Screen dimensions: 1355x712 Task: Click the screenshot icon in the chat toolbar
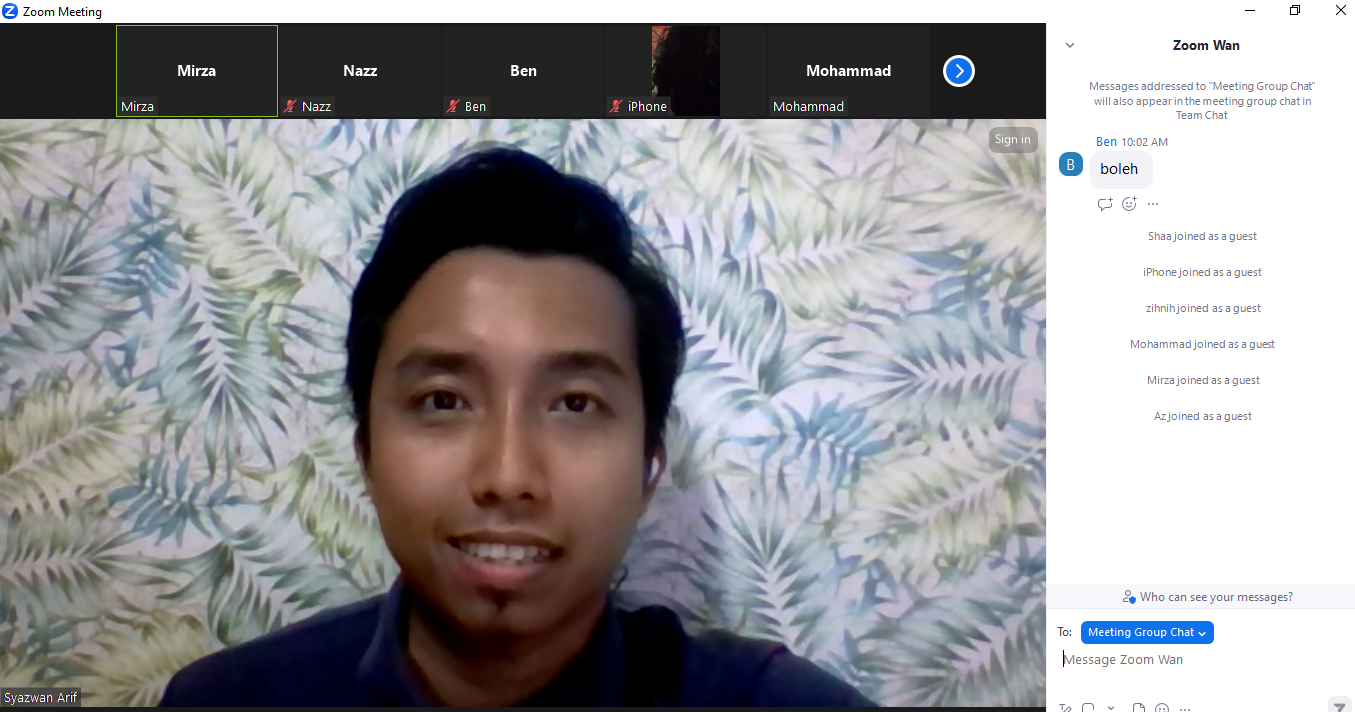coord(1088,708)
